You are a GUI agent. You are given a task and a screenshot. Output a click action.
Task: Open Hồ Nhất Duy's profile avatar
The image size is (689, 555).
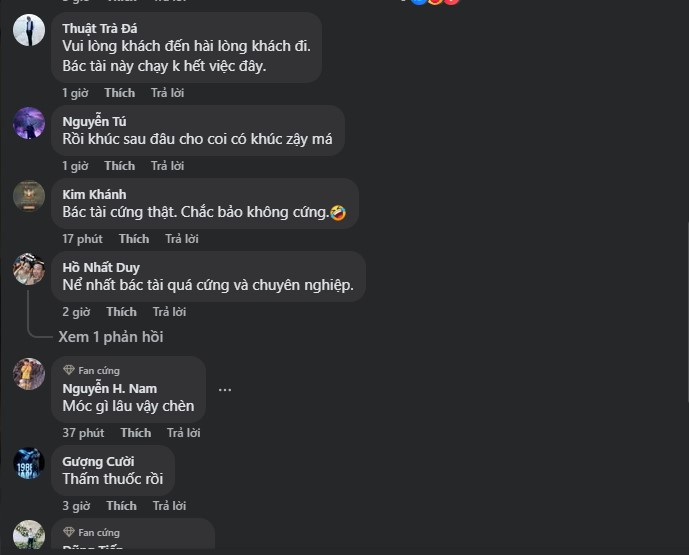(x=29, y=269)
